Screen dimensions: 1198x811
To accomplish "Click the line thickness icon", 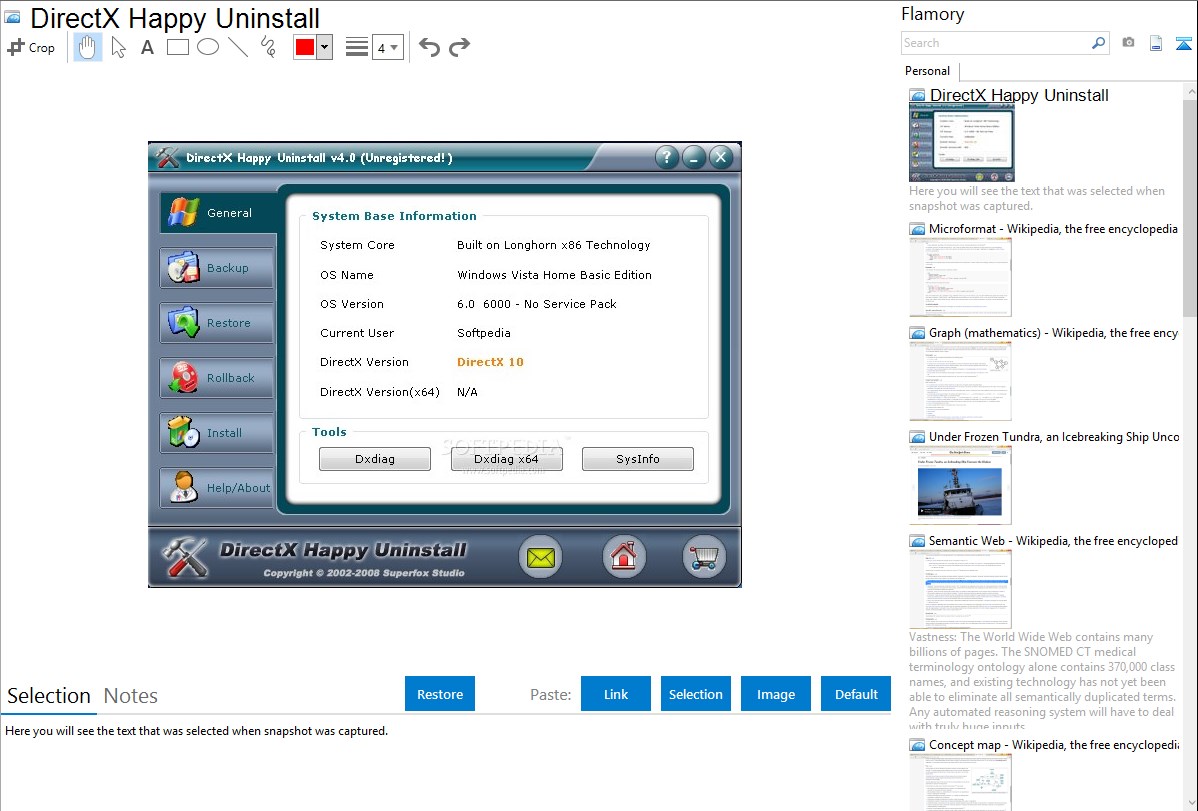I will point(357,47).
